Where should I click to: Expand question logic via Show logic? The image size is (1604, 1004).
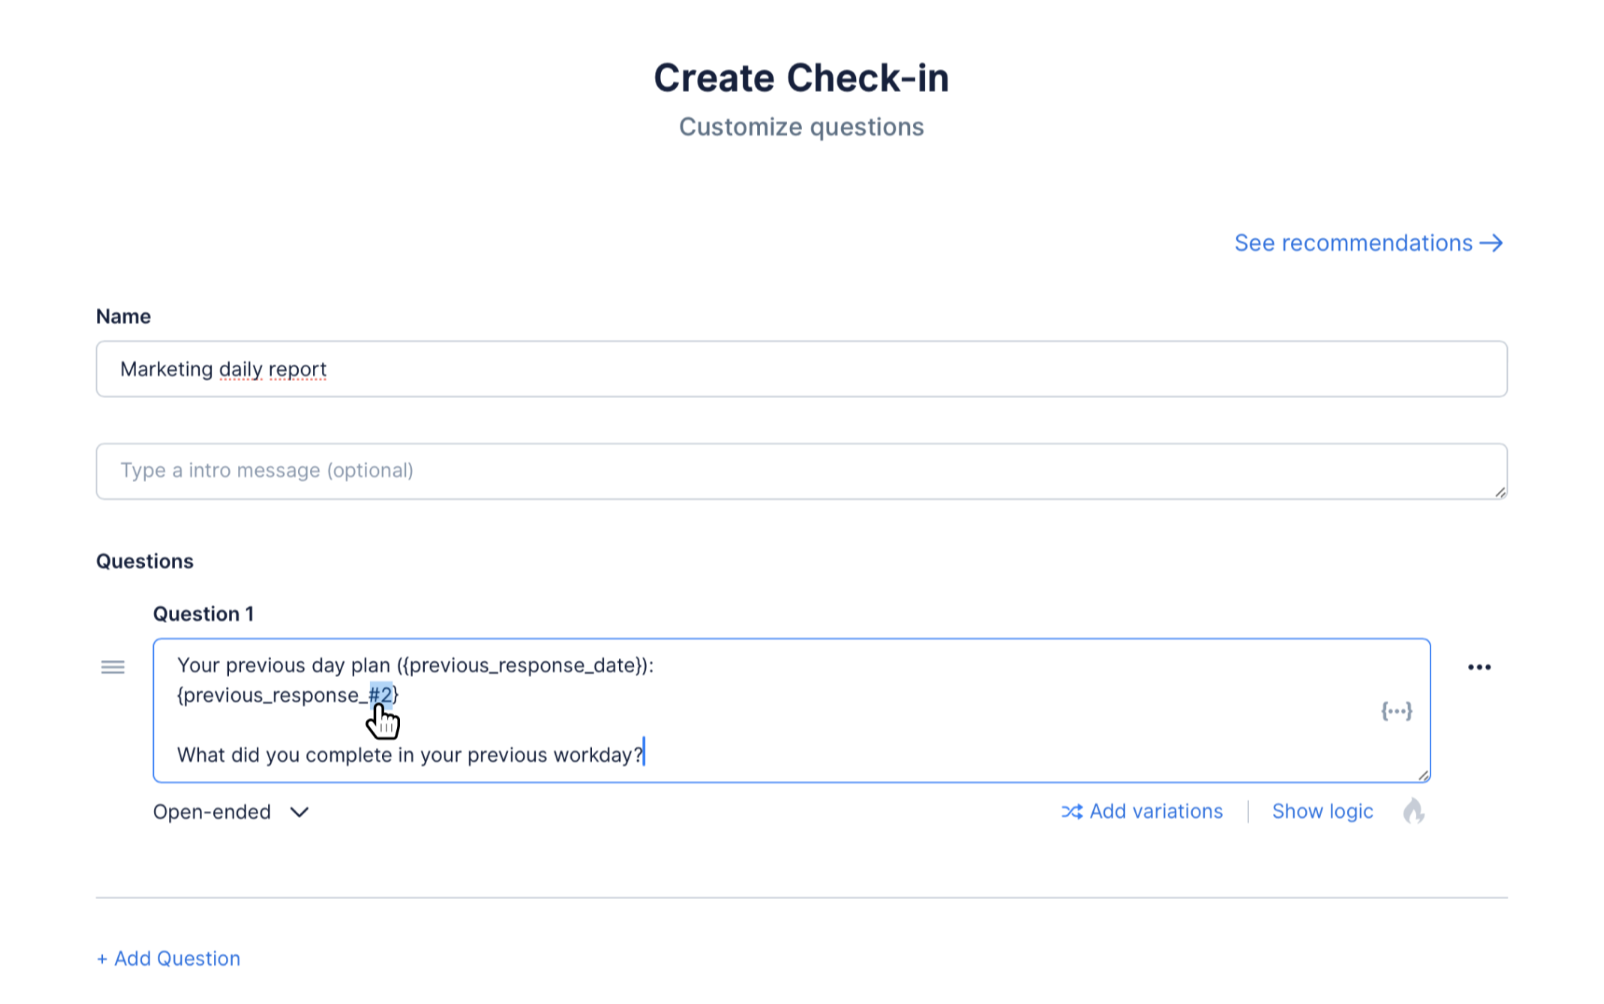[x=1322, y=812]
